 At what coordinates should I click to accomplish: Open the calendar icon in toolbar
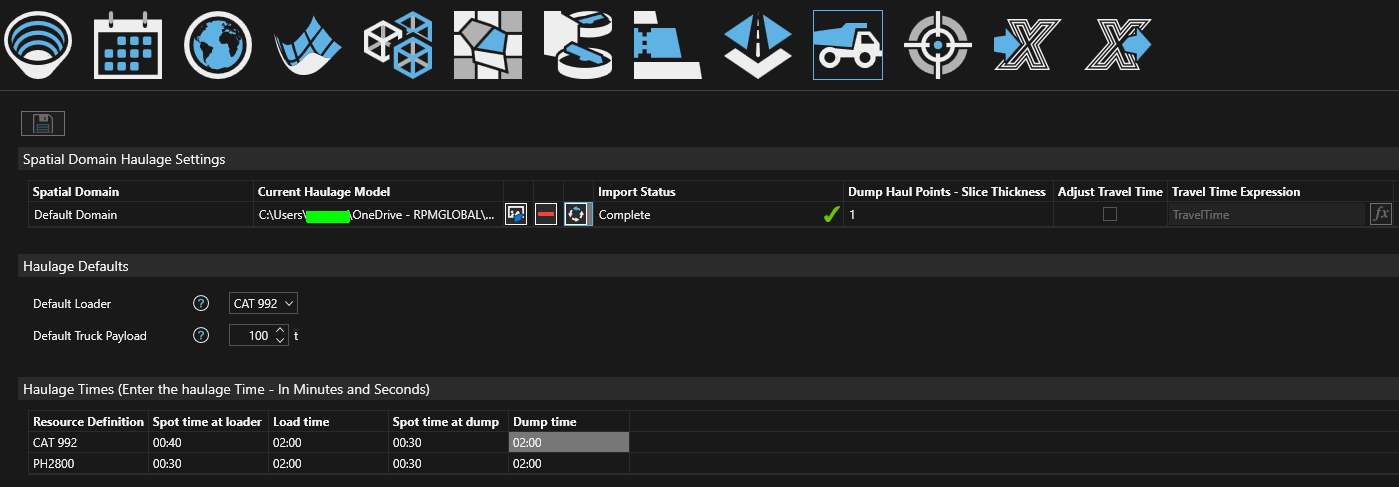(127, 45)
